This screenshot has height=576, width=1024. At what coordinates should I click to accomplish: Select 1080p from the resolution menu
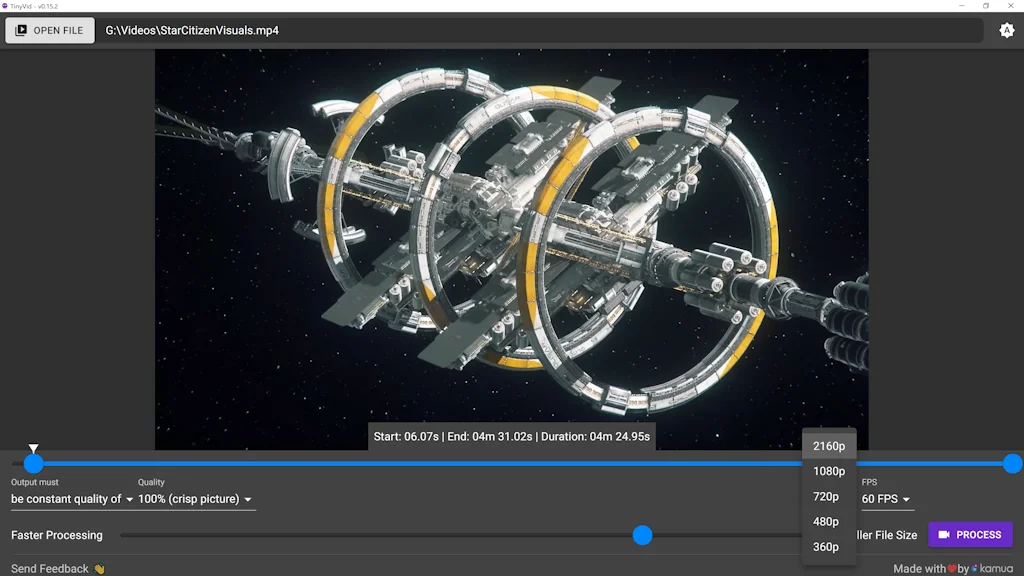pyautogui.click(x=829, y=471)
